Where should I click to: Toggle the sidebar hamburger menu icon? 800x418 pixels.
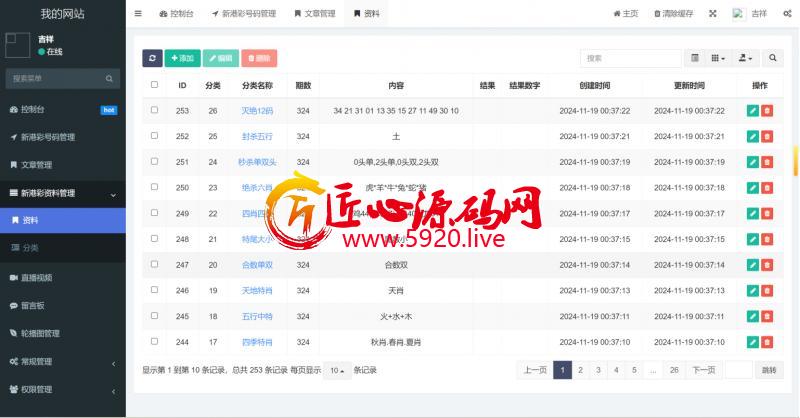[138, 14]
